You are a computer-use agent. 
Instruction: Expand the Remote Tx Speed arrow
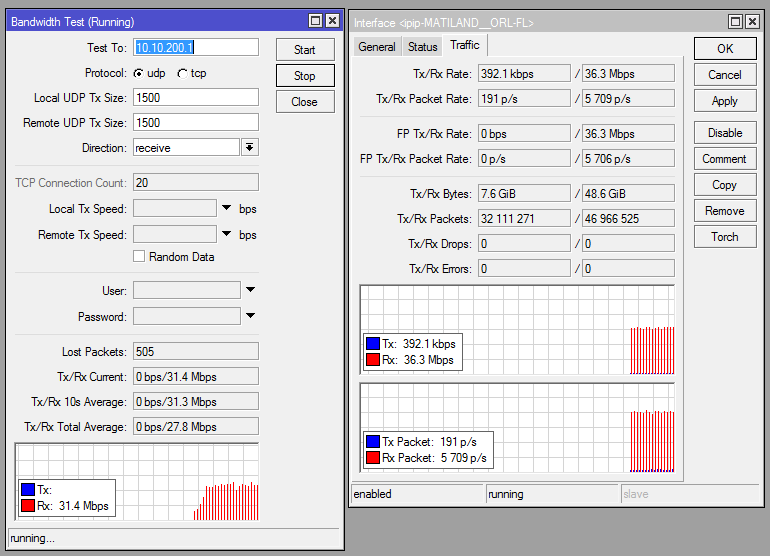[227, 235]
